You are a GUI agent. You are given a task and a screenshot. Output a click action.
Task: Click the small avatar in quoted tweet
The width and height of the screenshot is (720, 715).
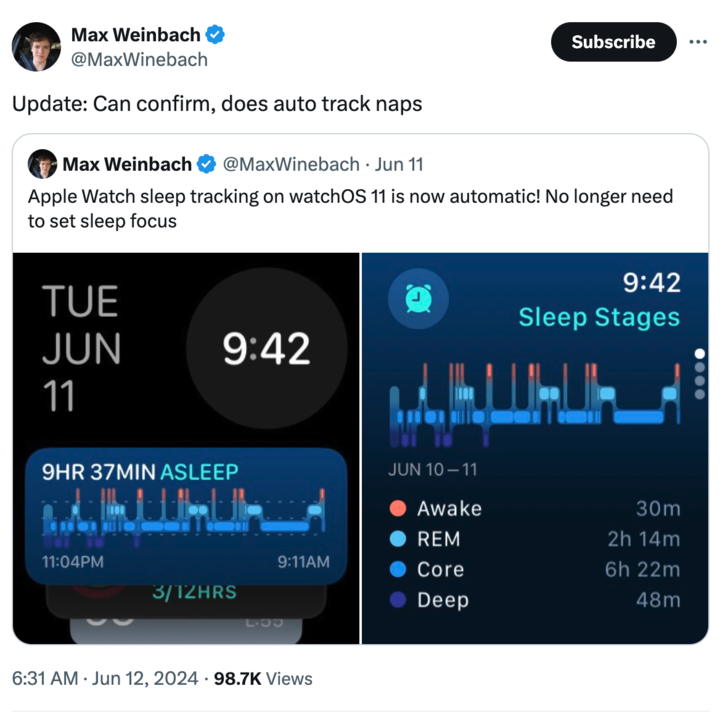pyautogui.click(x=42, y=164)
